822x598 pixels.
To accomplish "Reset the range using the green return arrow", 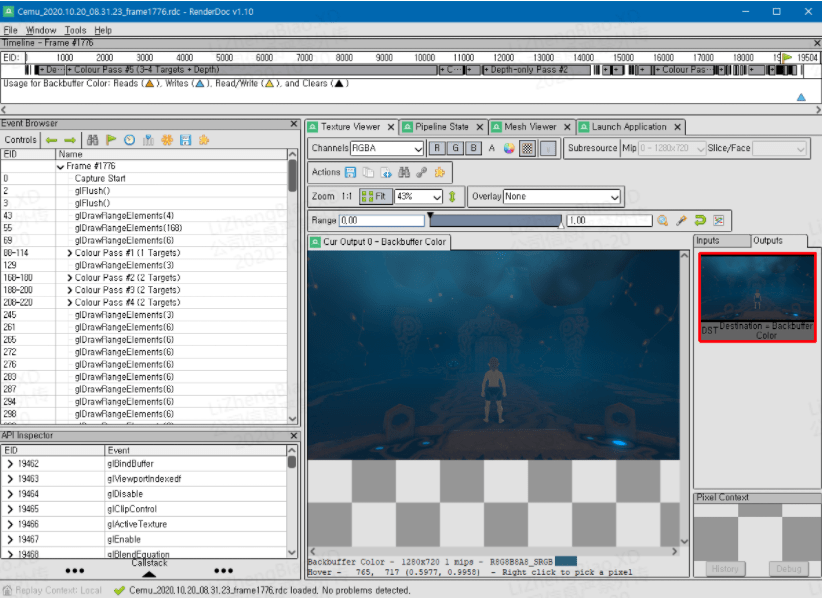I will point(700,221).
